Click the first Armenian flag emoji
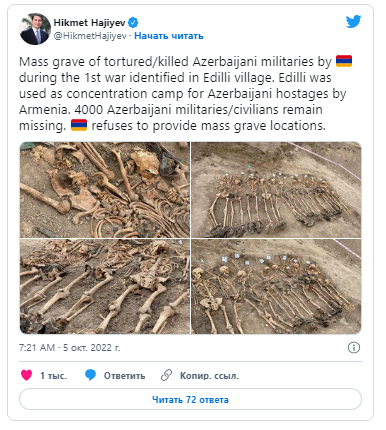Screen dimensions: 386x430 (344, 61)
